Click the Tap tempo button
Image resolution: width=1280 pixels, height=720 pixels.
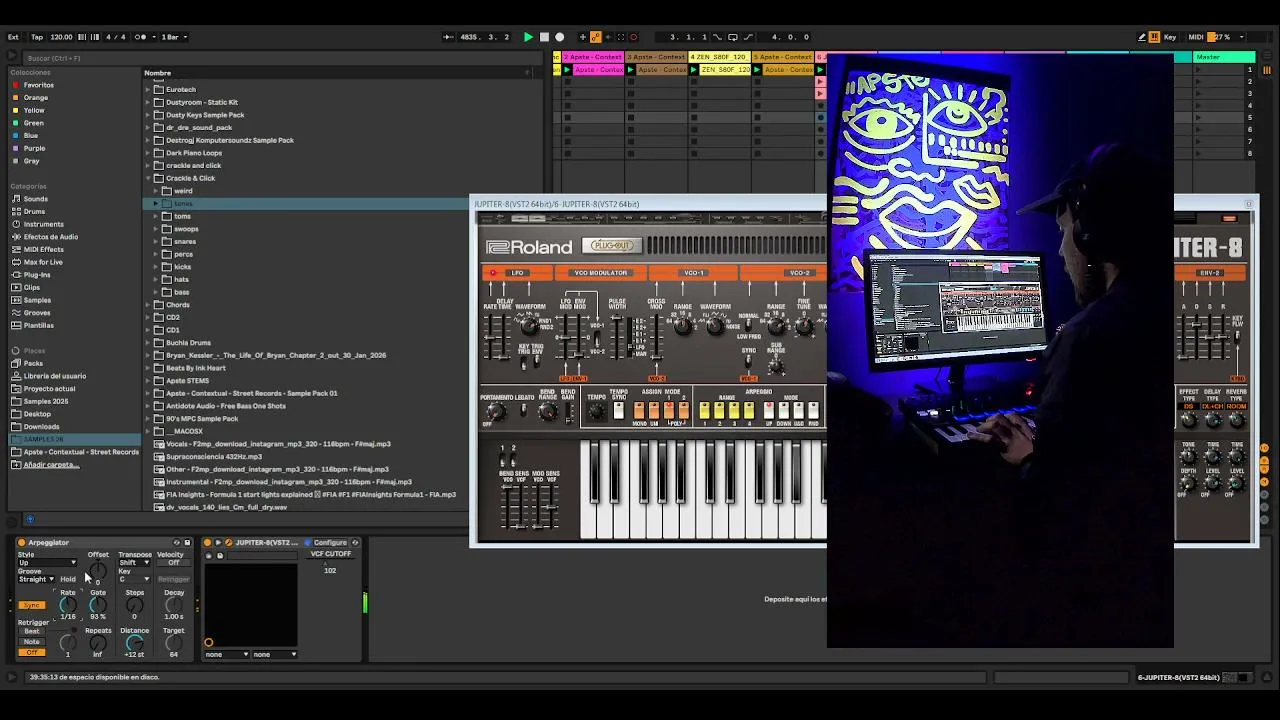(37, 37)
